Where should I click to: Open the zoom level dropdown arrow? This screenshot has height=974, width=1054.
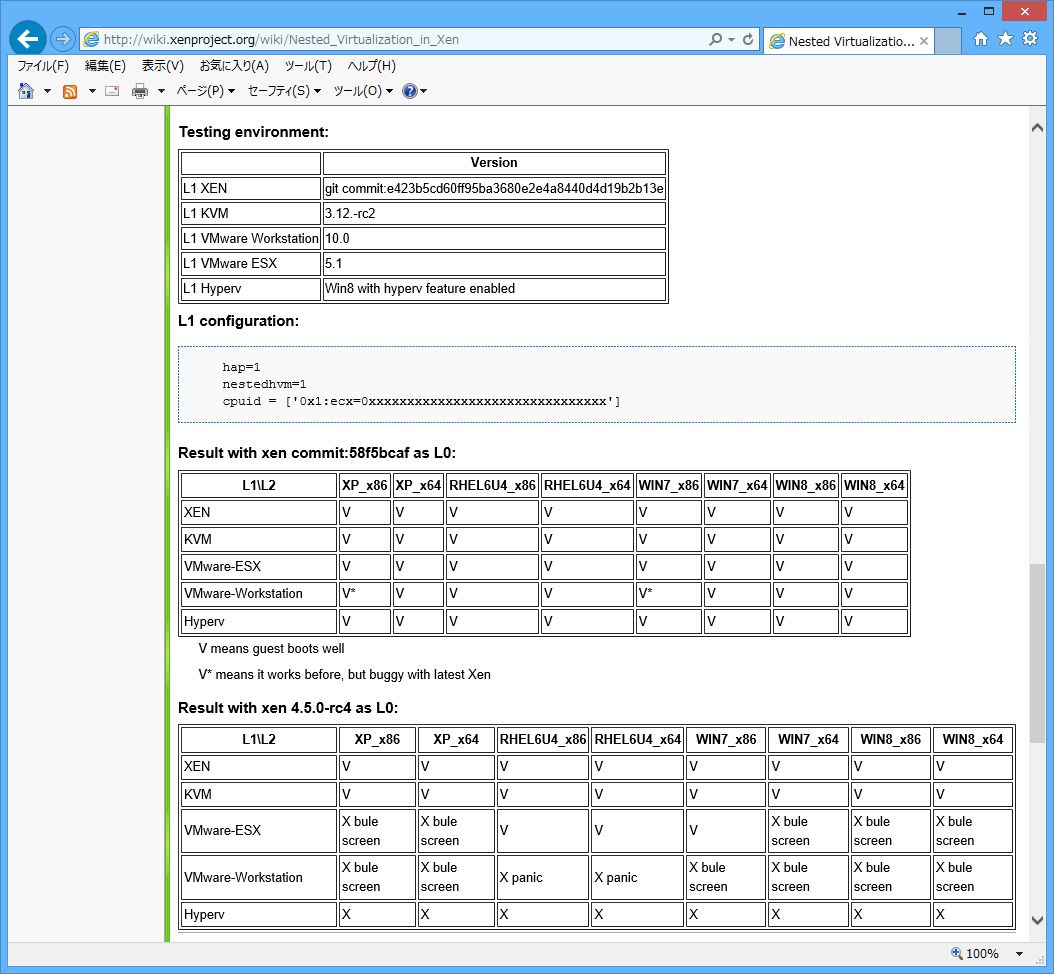point(1020,954)
